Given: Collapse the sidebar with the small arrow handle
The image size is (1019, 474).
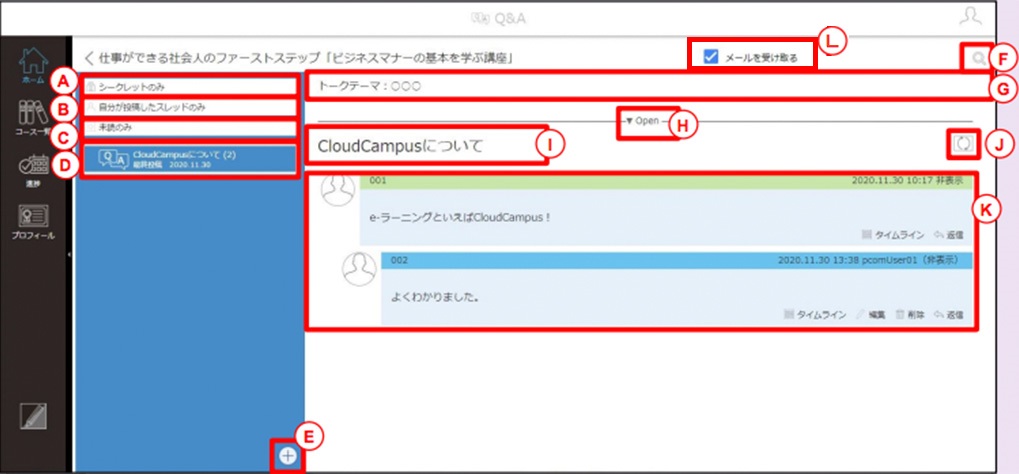Looking at the screenshot, I should 70,255.
